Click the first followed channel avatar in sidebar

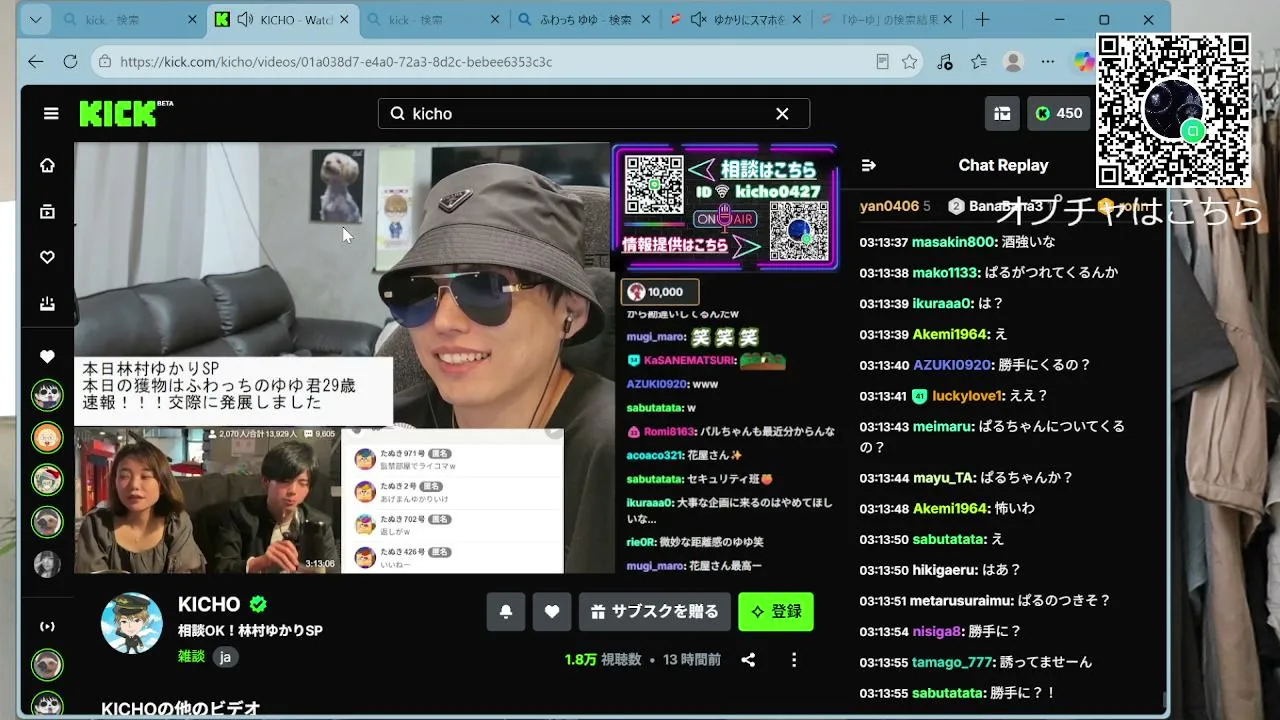click(x=47, y=395)
